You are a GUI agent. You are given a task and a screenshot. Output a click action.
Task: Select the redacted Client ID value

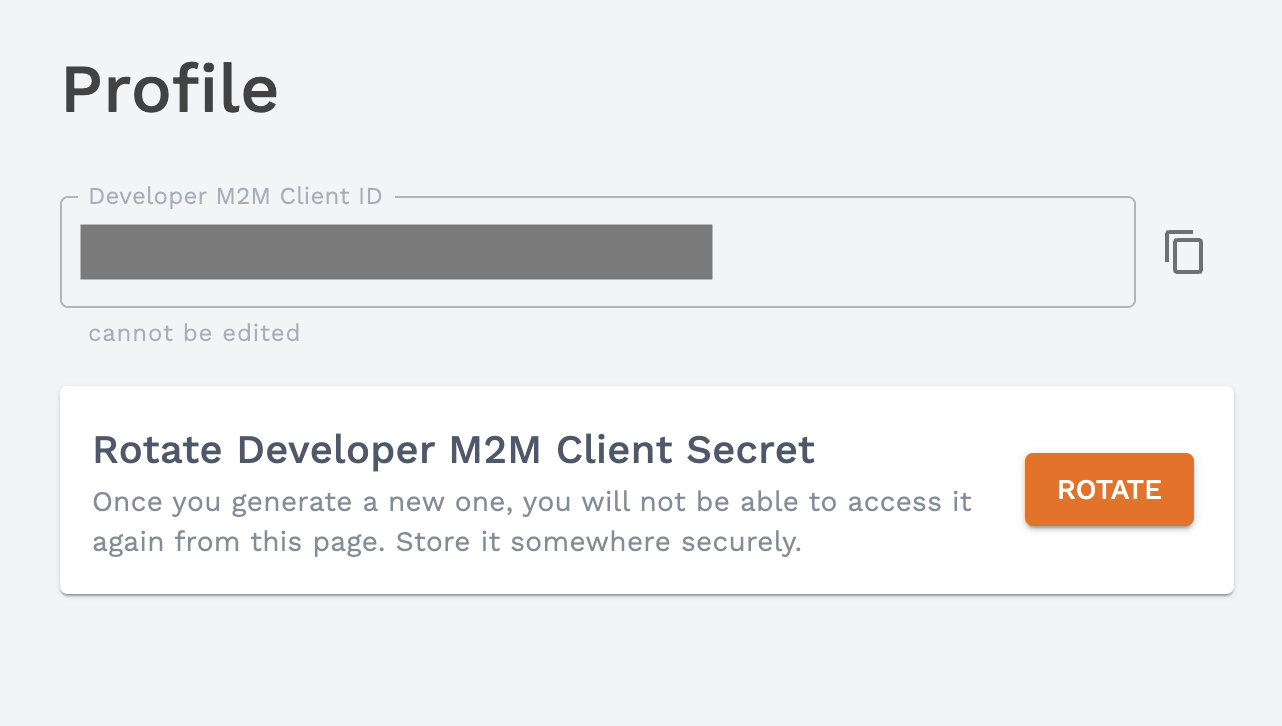click(x=396, y=252)
